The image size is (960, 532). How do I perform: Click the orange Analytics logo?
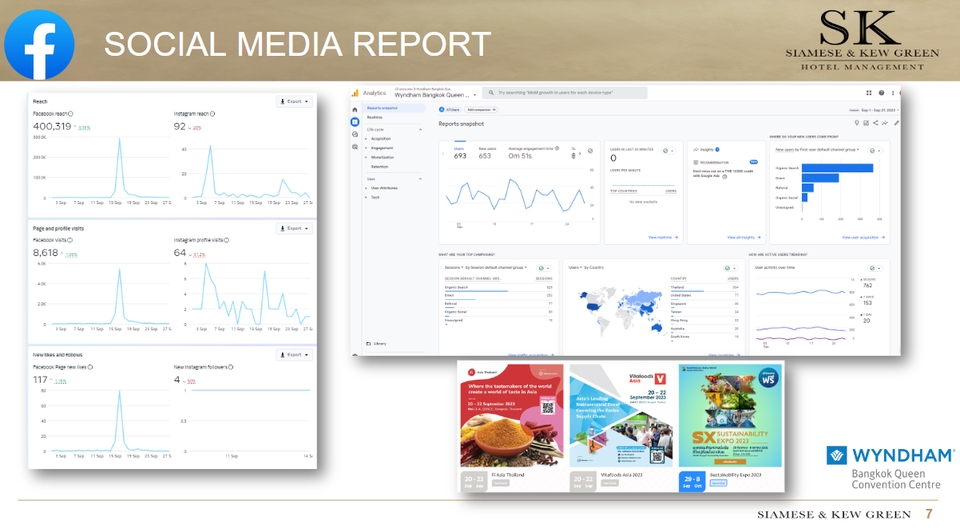(x=354, y=93)
